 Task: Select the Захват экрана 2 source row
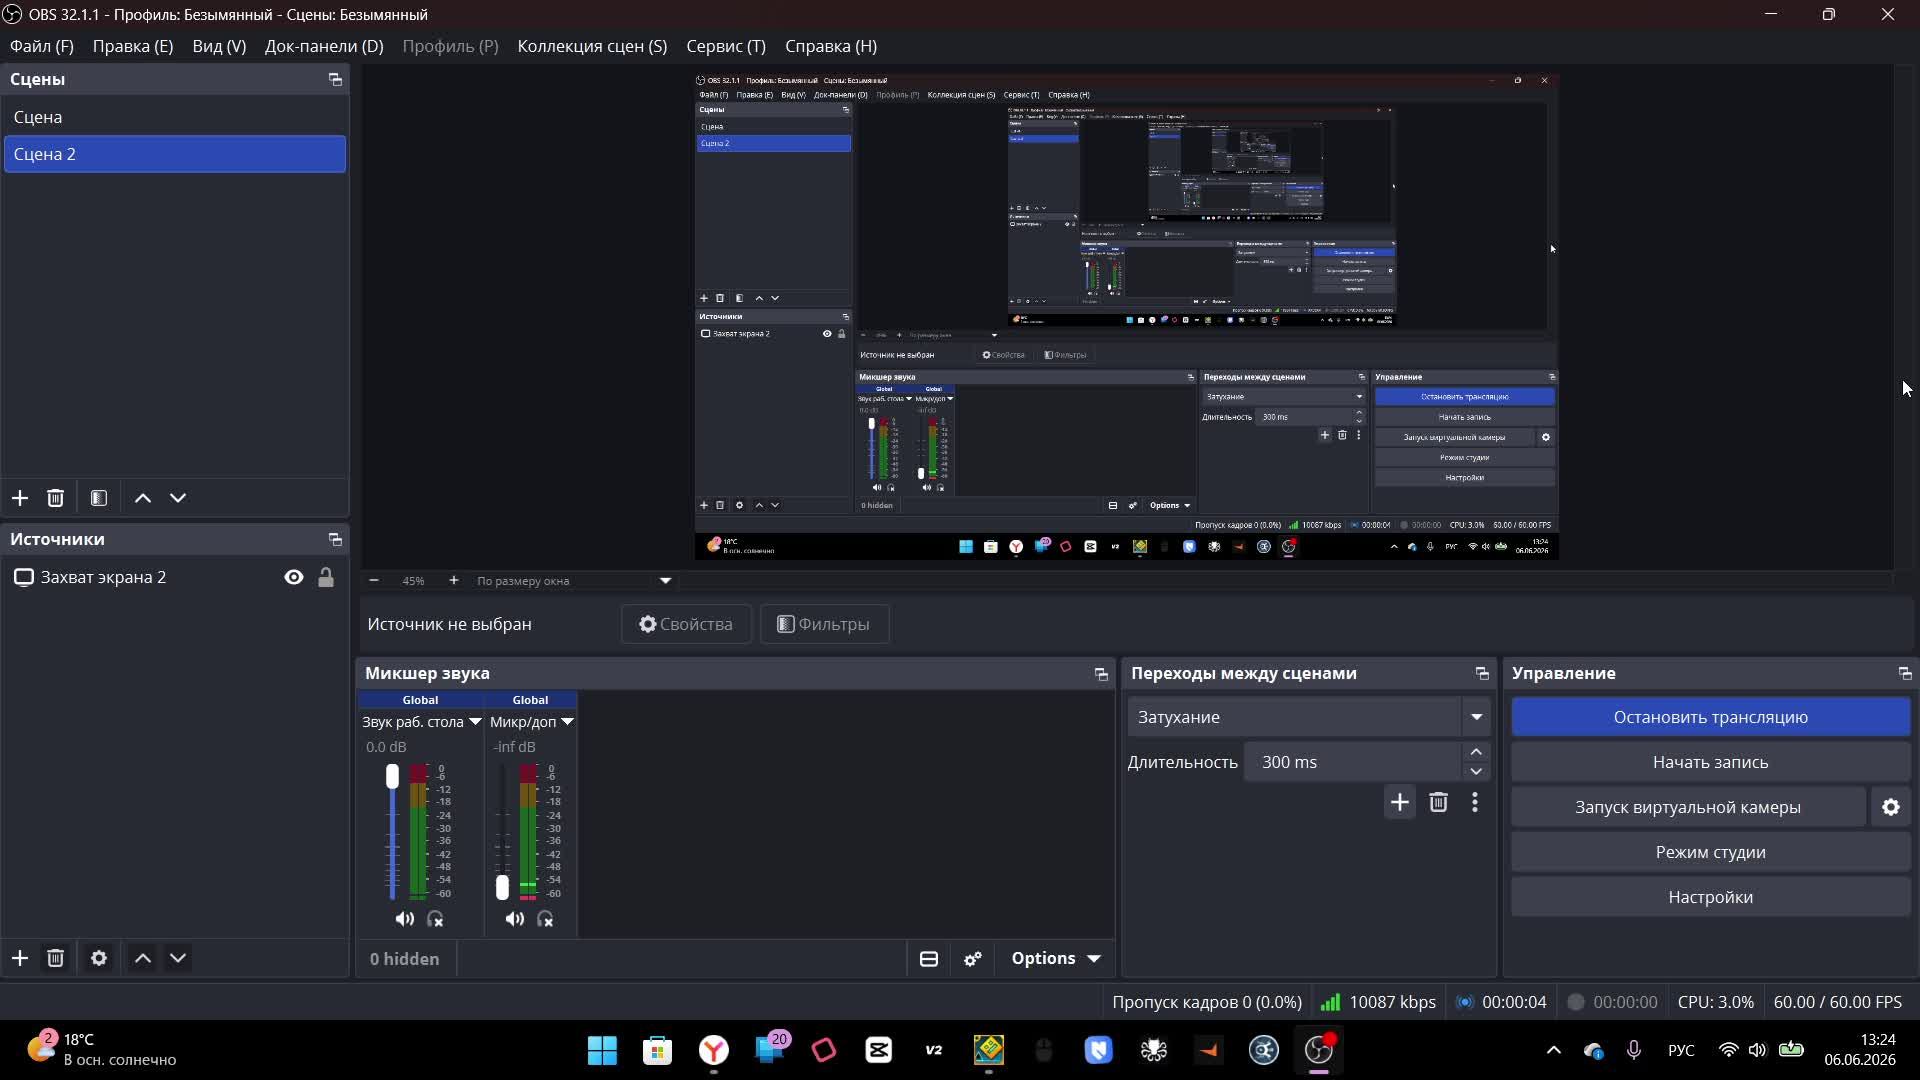point(175,577)
